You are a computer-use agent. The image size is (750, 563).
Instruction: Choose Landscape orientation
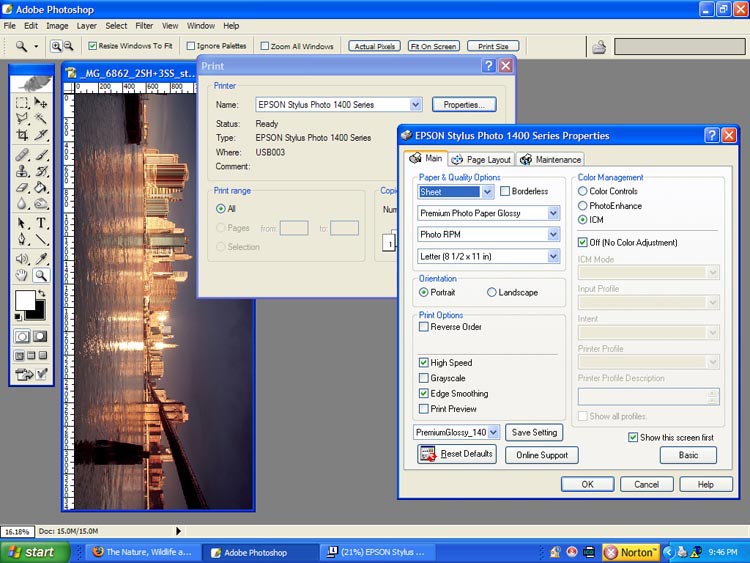(x=492, y=292)
